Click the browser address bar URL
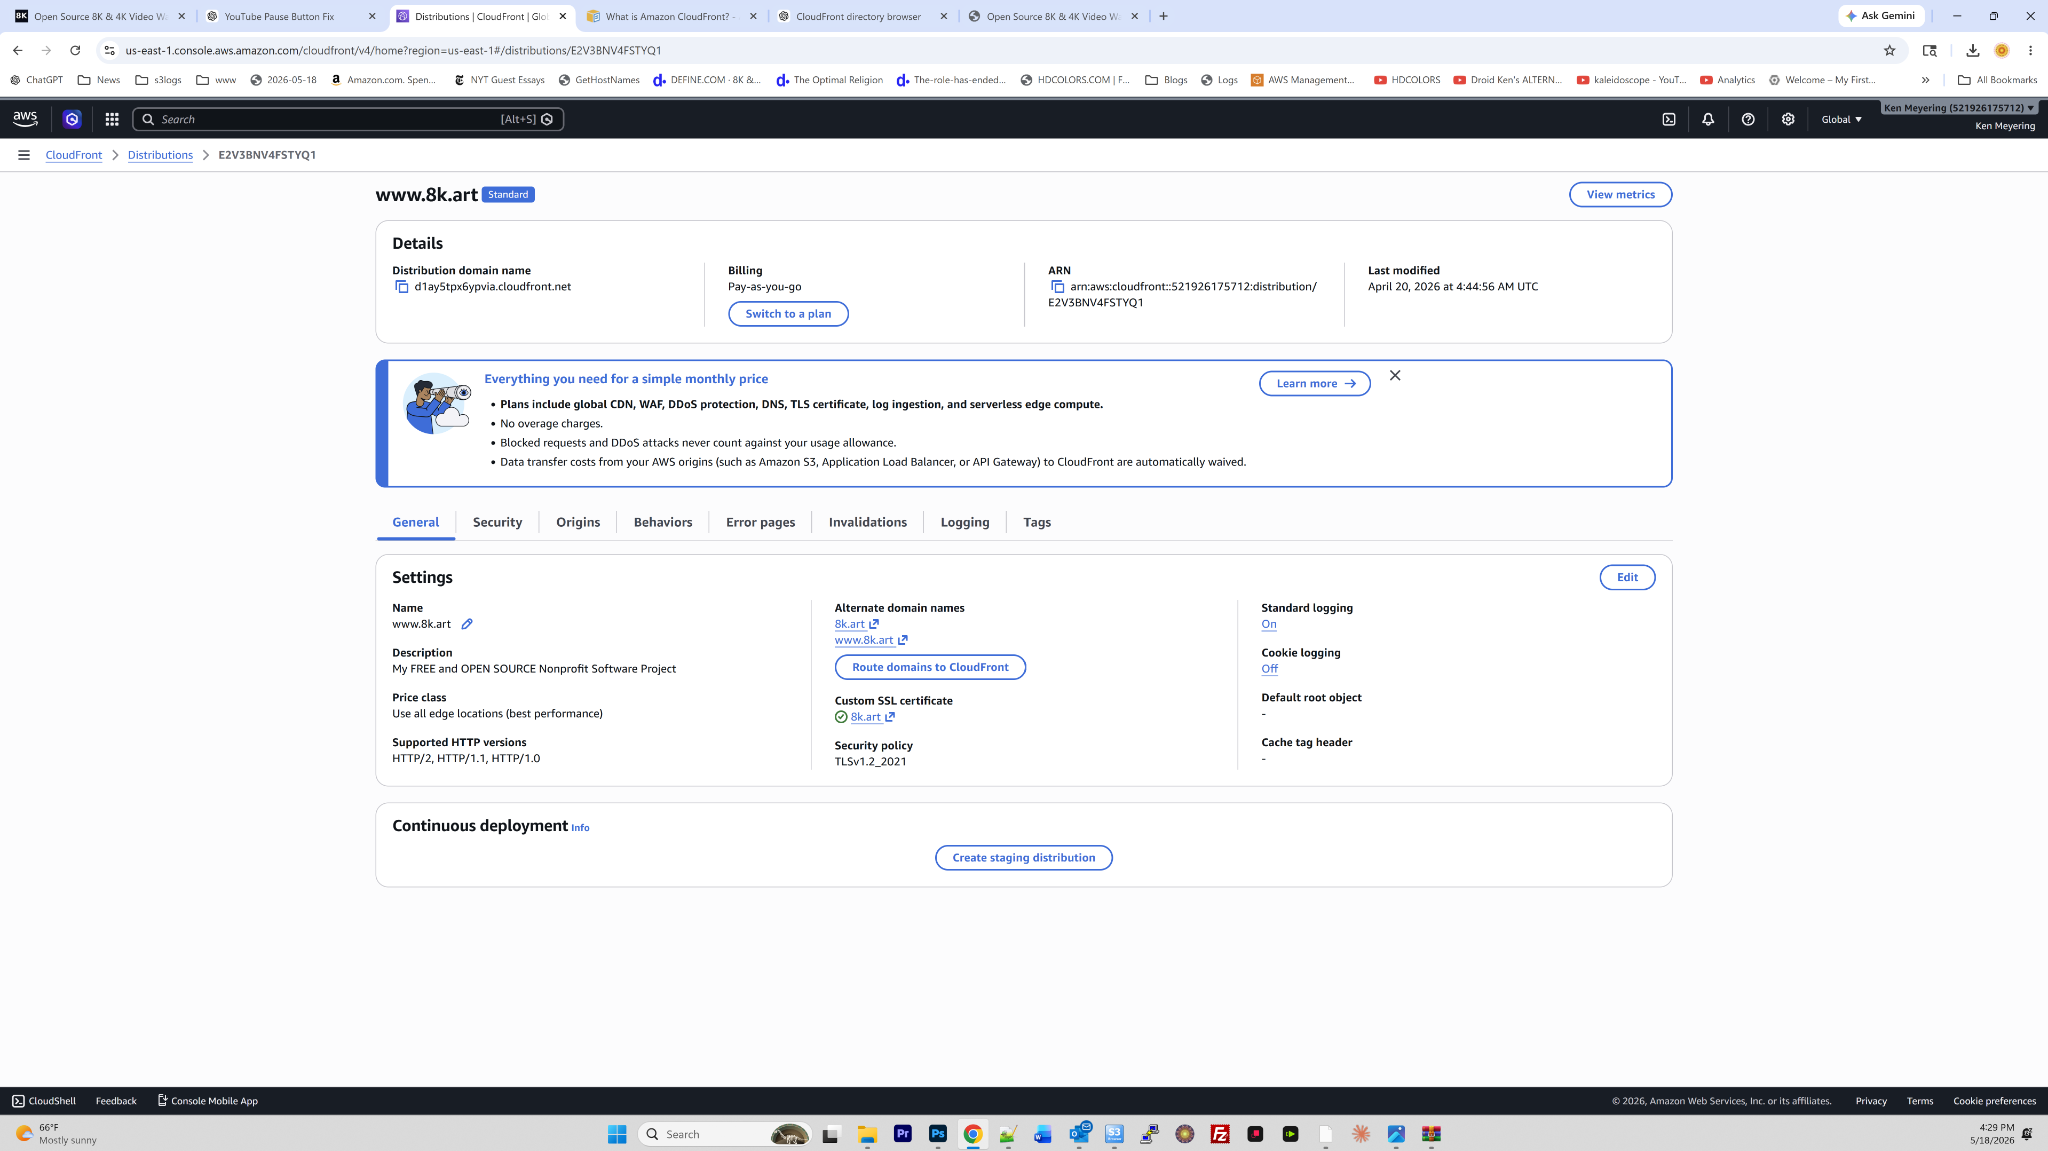This screenshot has height=1151, width=2048. coord(394,50)
